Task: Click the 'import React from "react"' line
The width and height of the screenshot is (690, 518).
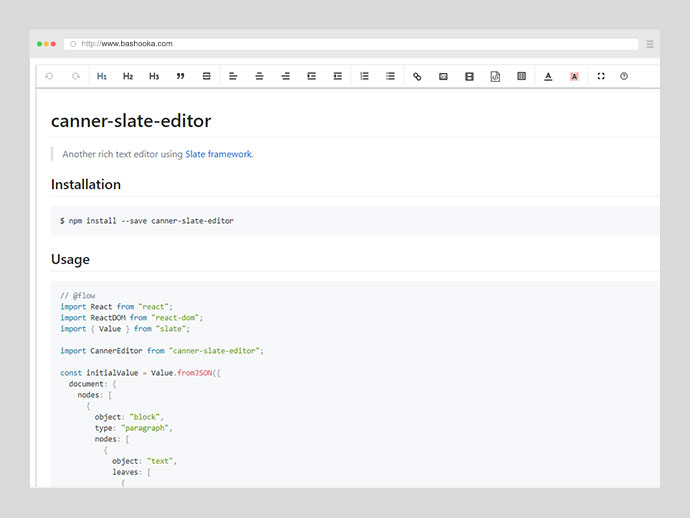Action: (x=117, y=306)
